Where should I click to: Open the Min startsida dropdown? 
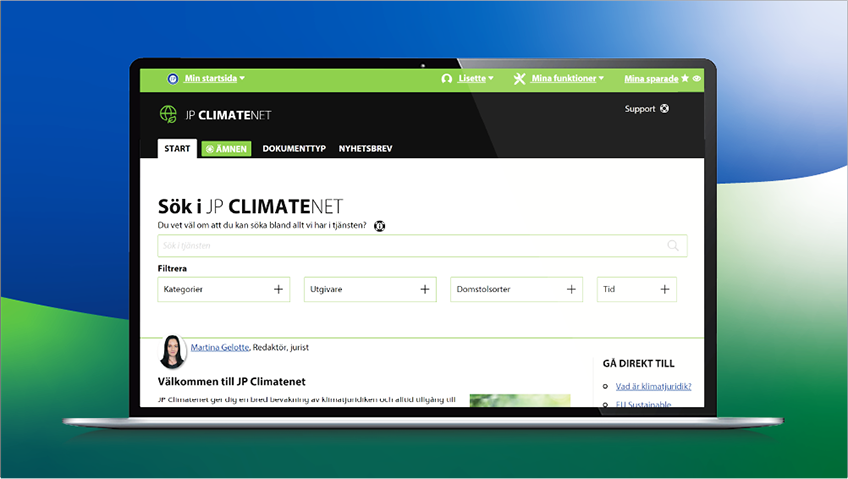pyautogui.click(x=215, y=78)
